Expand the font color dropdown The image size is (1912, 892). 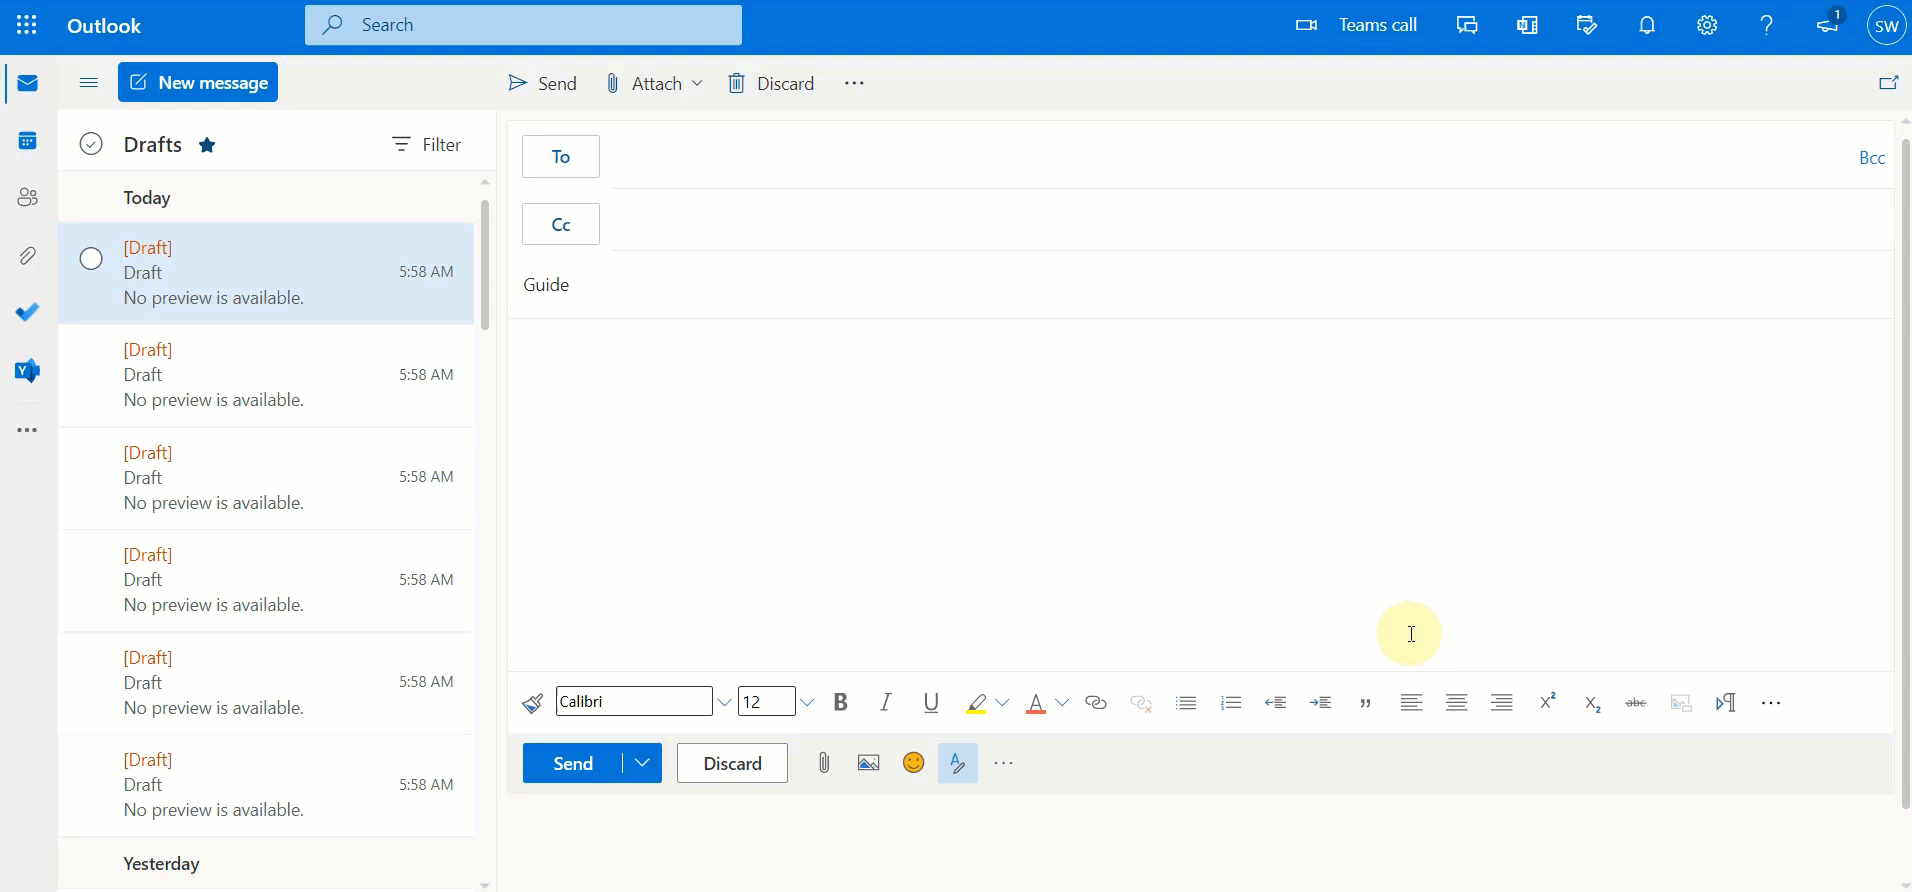click(1062, 703)
